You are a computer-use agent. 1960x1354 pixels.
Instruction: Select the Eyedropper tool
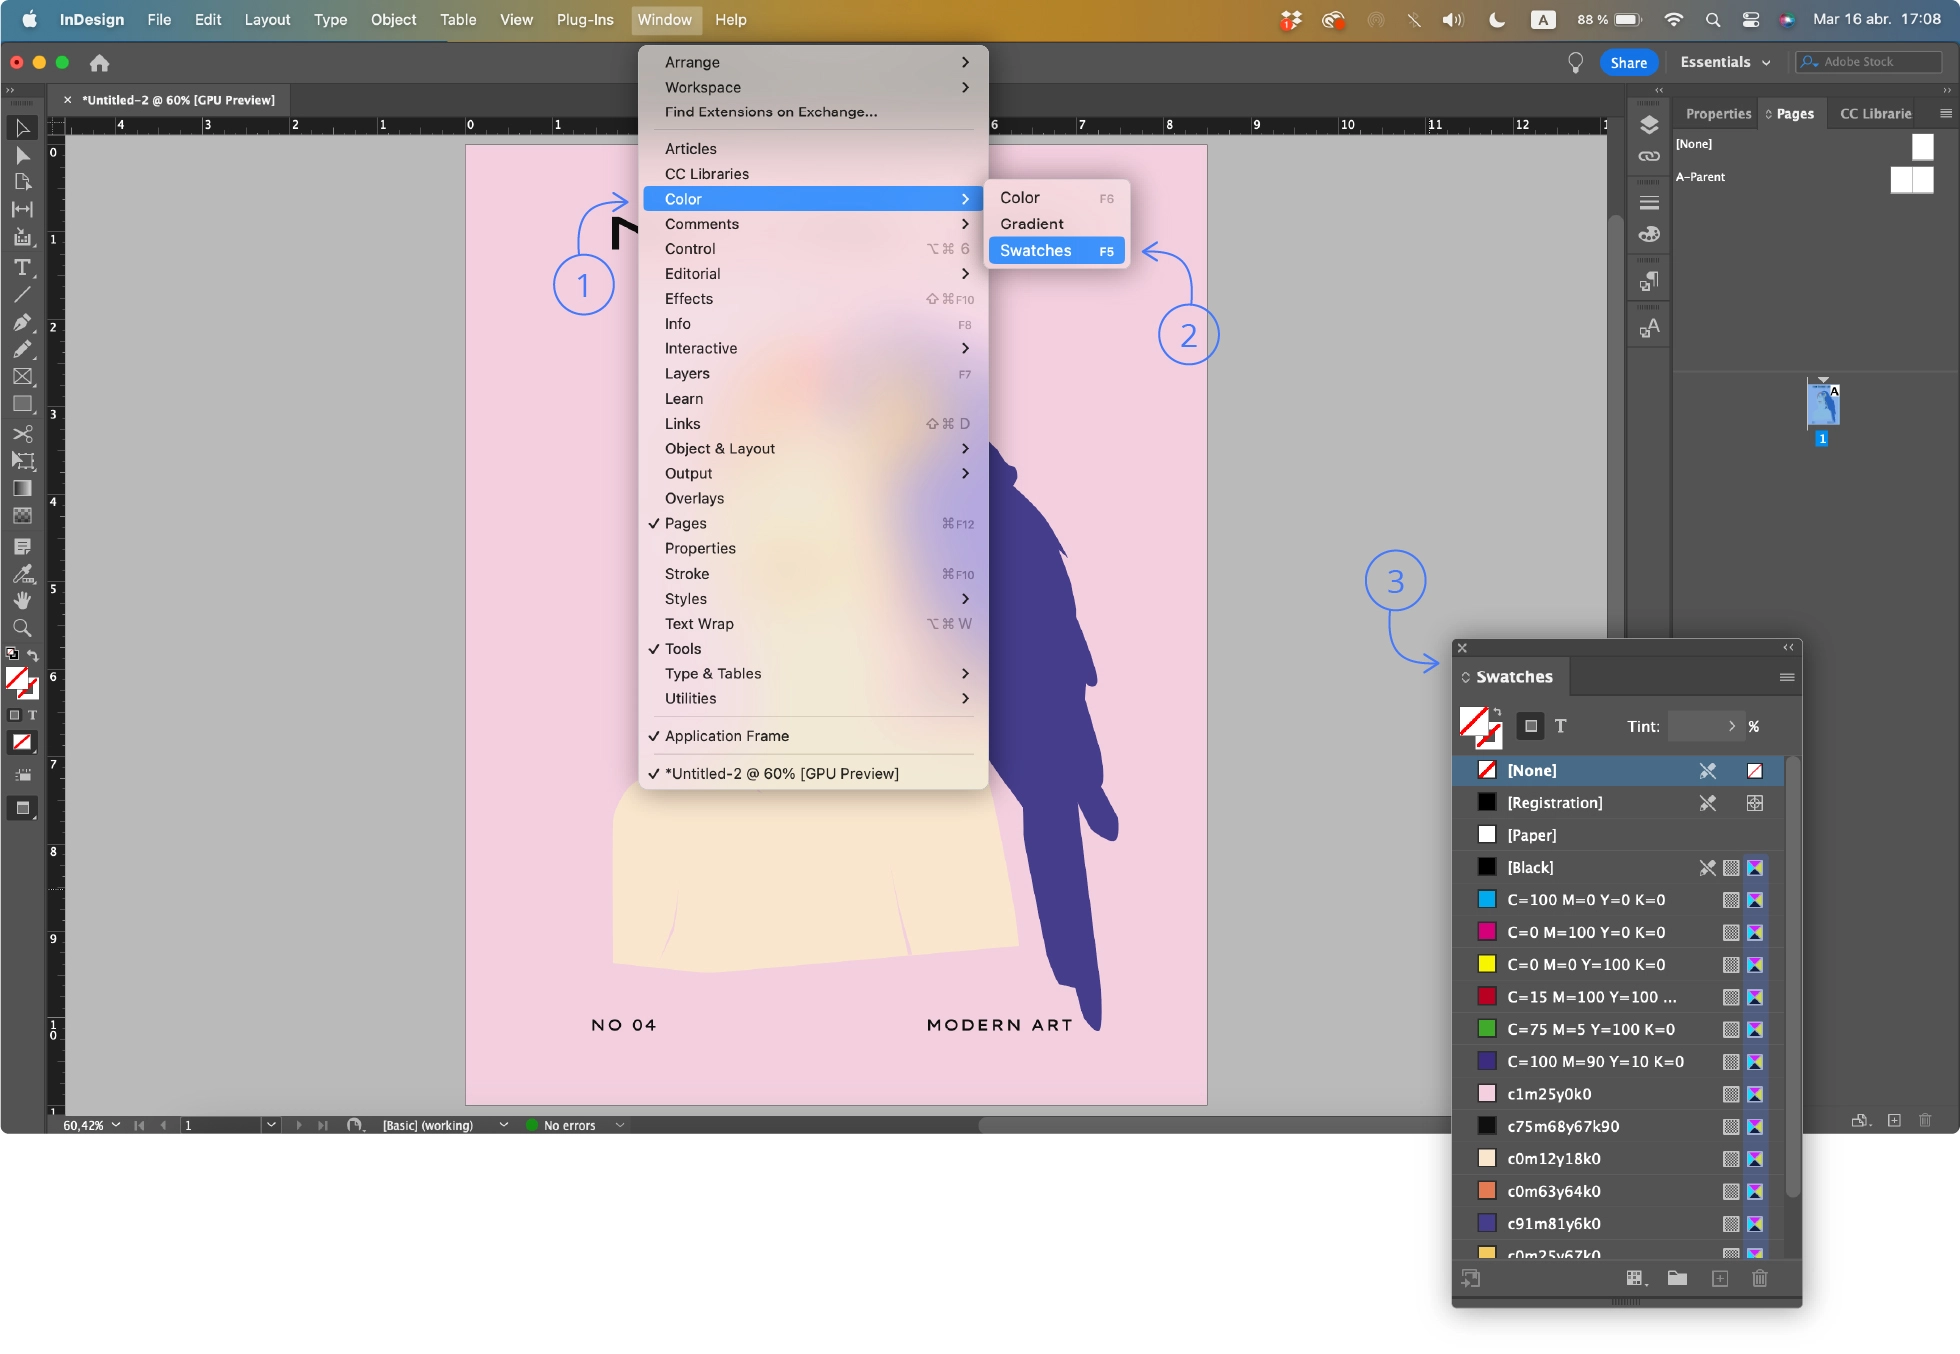(x=22, y=574)
